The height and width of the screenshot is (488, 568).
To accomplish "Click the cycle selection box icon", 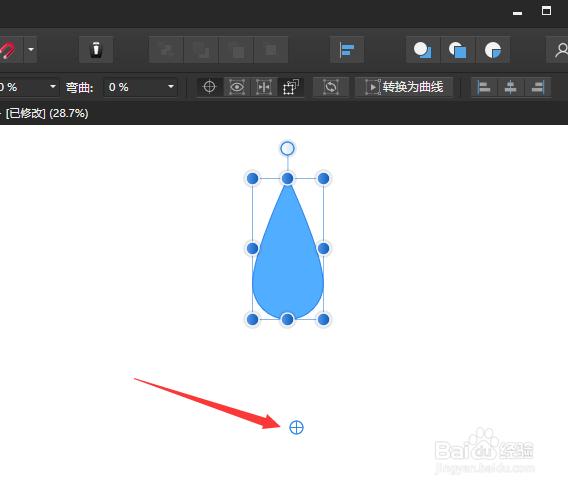I will coord(331,87).
